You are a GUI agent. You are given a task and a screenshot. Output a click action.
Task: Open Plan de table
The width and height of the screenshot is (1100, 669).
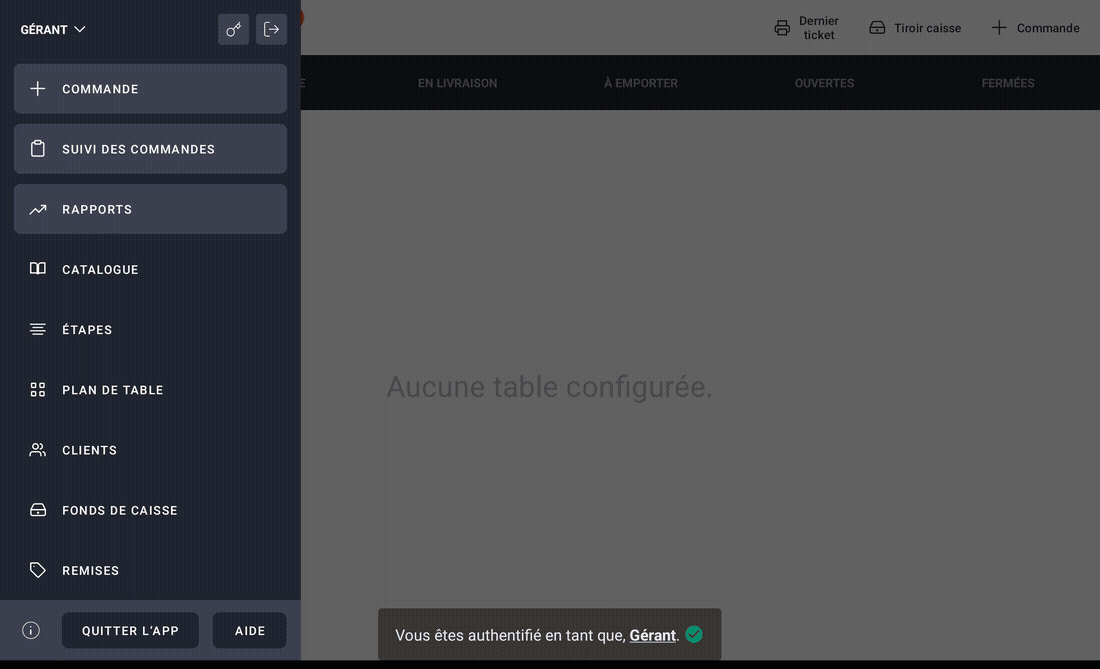(150, 390)
